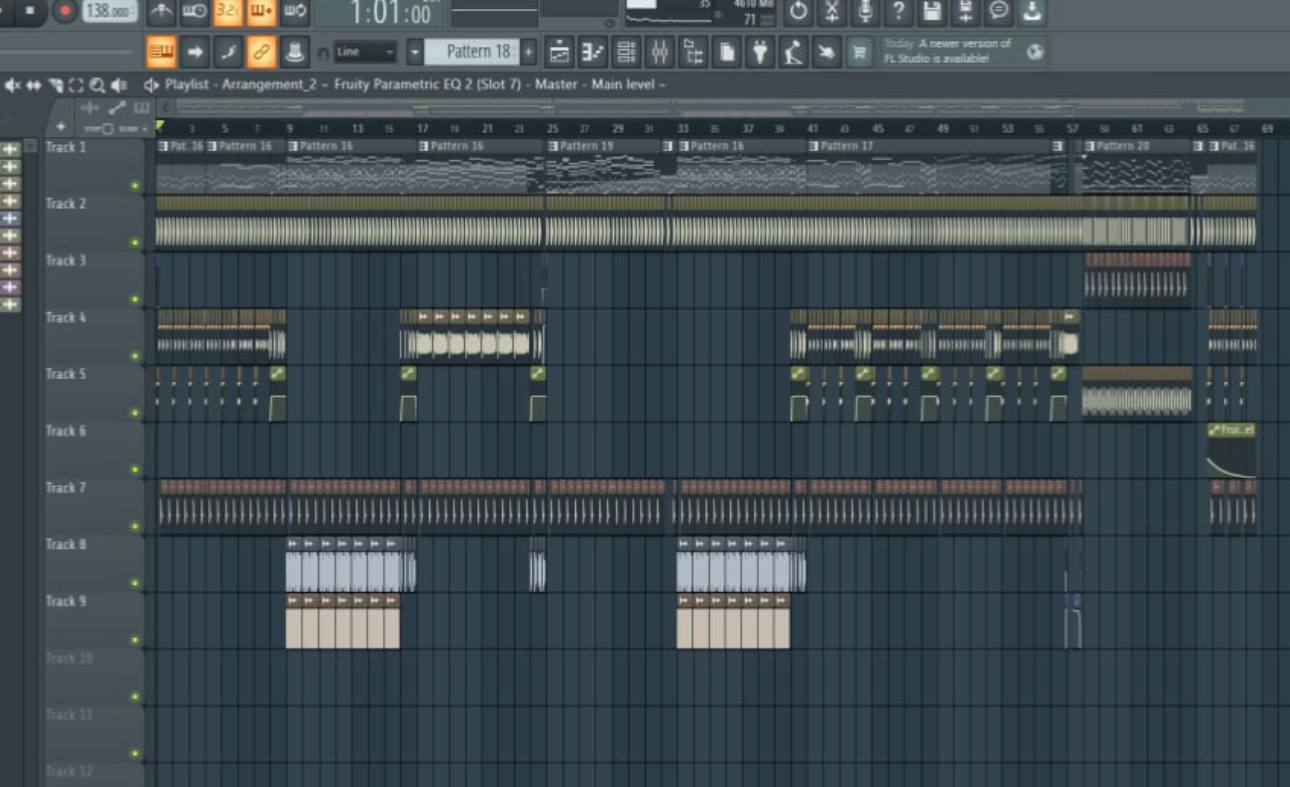Add a new pattern with the plus button
1290x787 pixels.
[529, 52]
